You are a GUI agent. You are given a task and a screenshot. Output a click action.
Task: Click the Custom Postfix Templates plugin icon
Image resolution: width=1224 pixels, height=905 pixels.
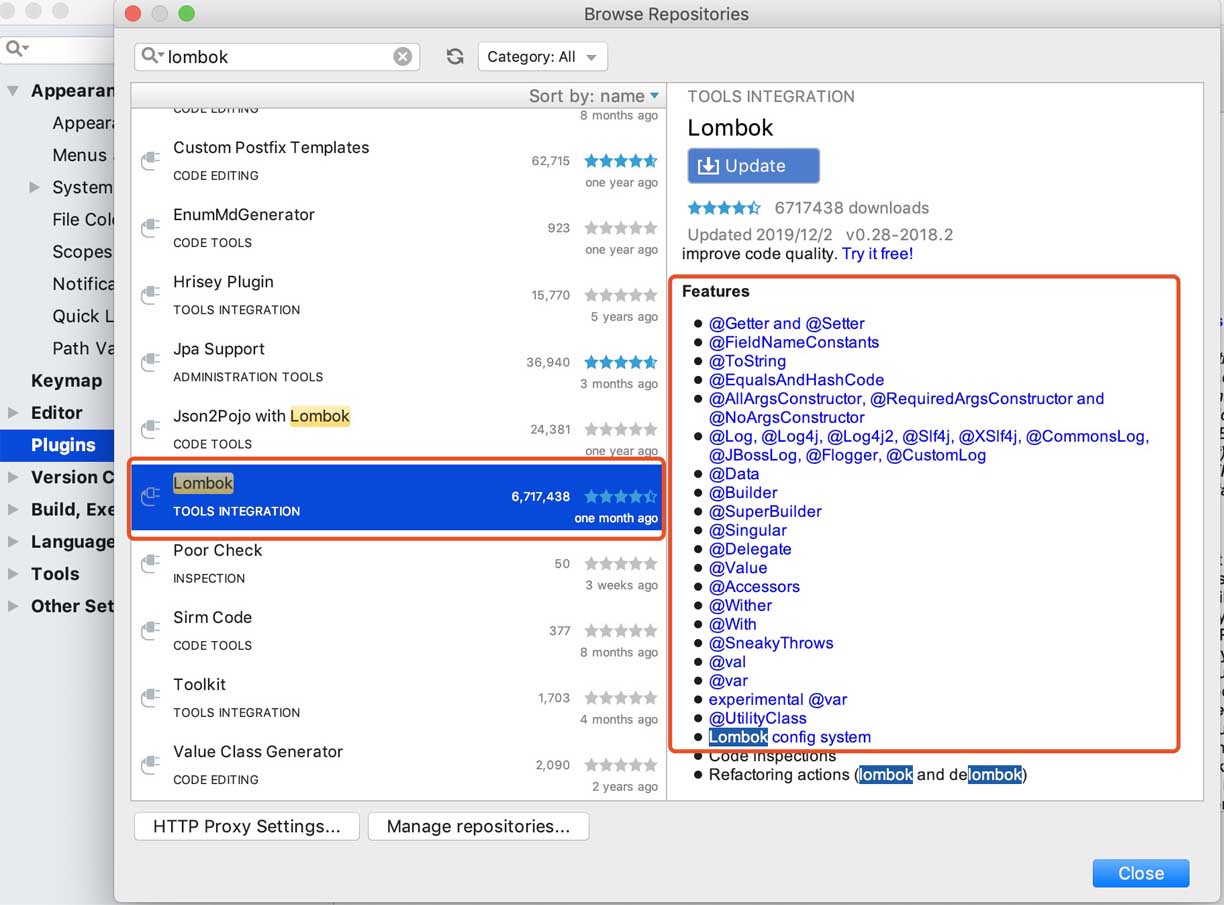(x=150, y=160)
